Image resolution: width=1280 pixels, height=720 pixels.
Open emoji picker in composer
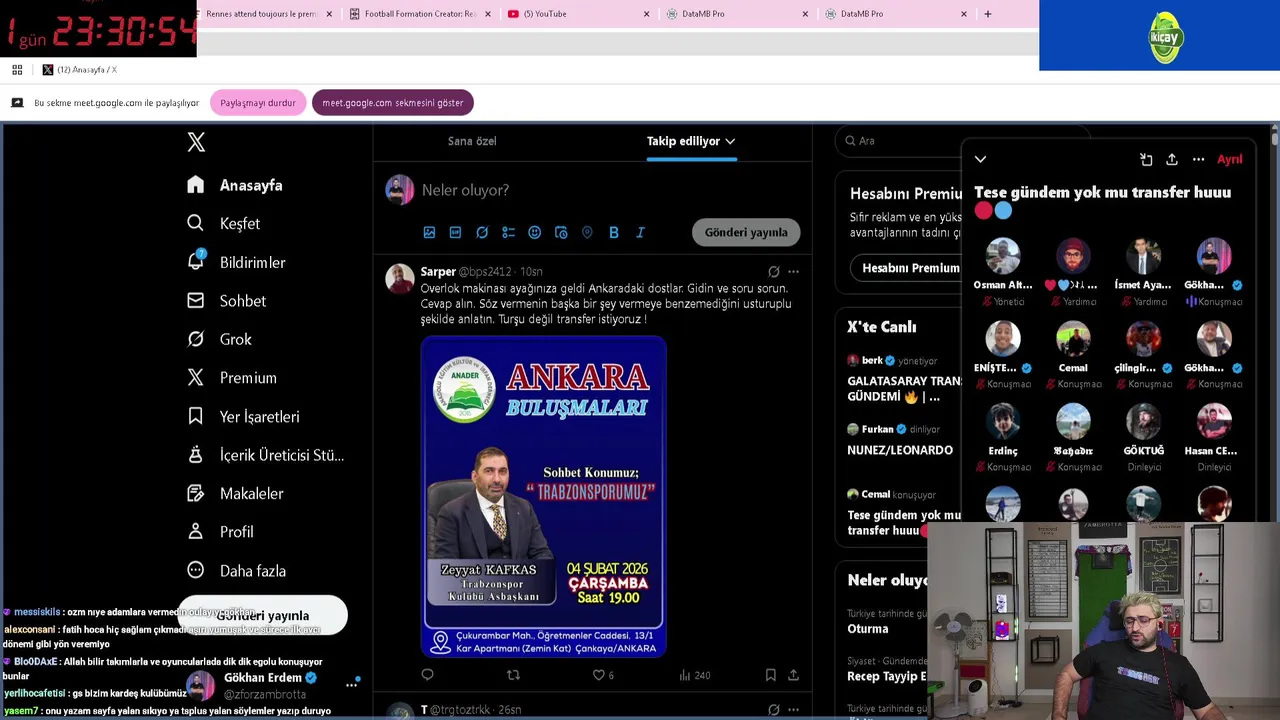pos(535,232)
